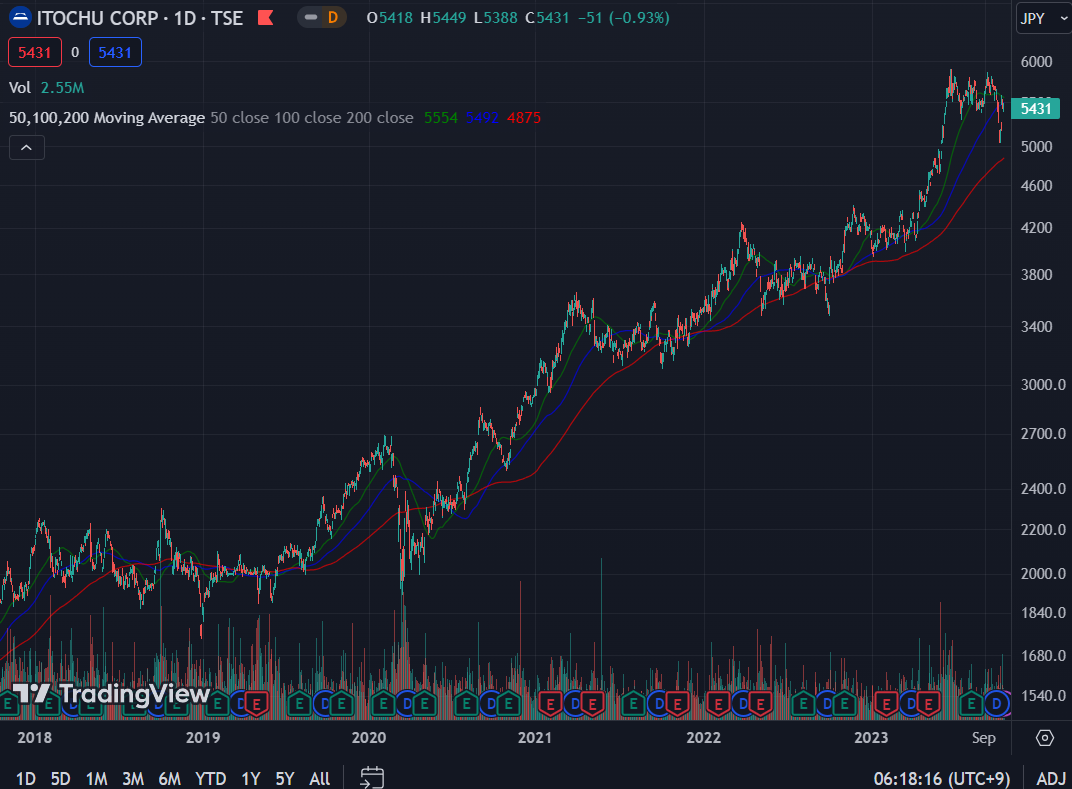
Task: Click the 4200 price scale label
Action: pos(1036,228)
